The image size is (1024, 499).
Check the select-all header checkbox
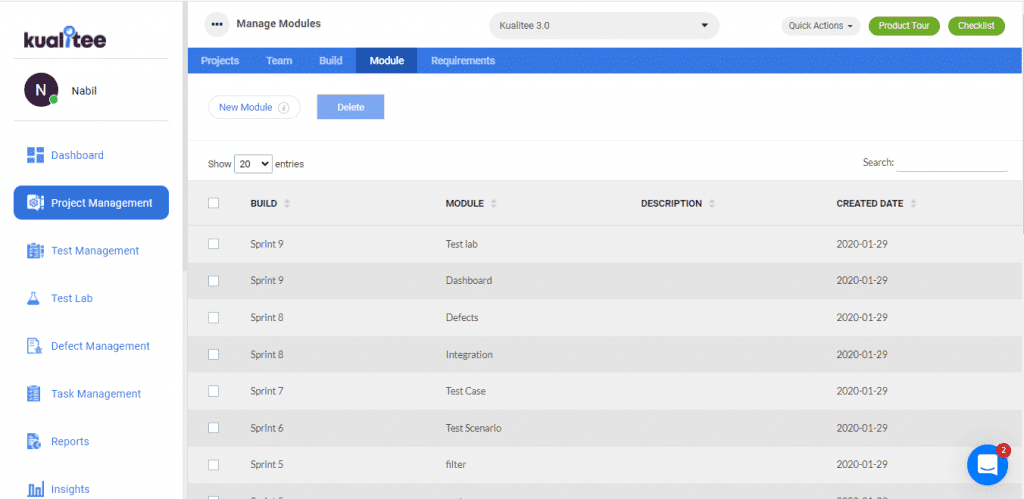pyautogui.click(x=214, y=203)
